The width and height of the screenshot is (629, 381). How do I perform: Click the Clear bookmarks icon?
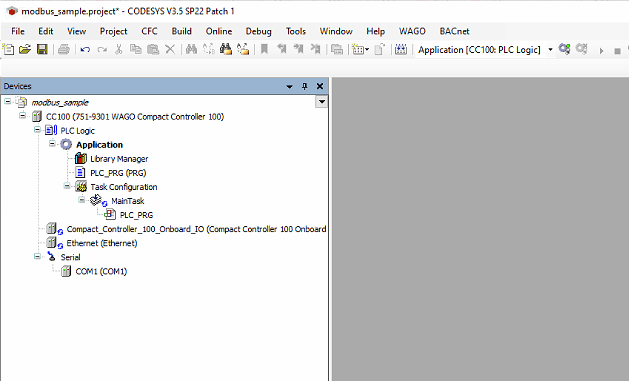click(316, 49)
